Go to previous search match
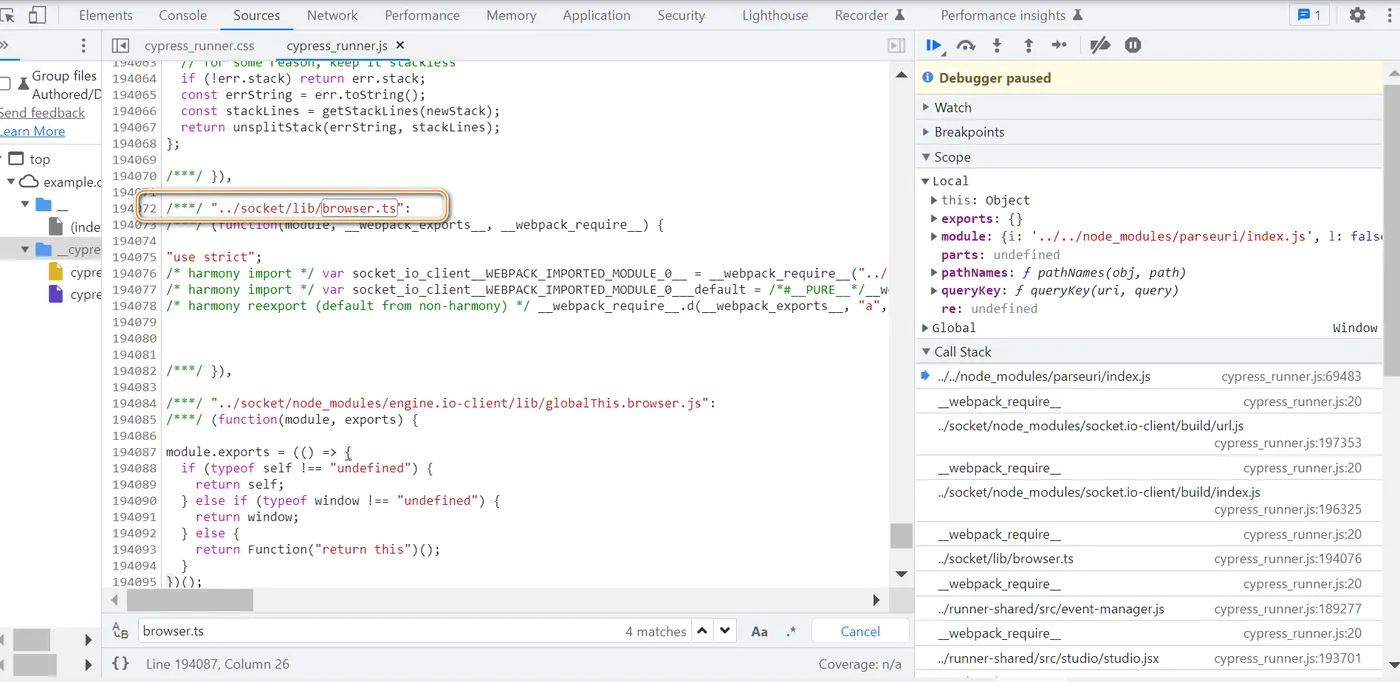The width and height of the screenshot is (1400, 682). (702, 631)
